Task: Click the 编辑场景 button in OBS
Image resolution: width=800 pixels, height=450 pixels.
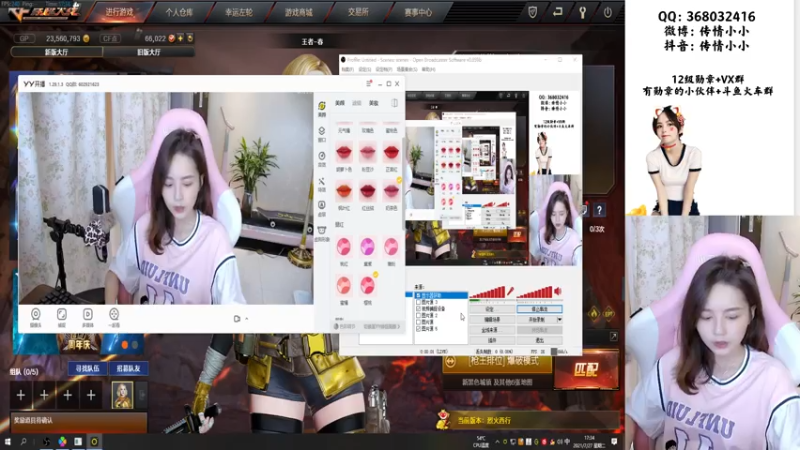Action: click(x=491, y=319)
